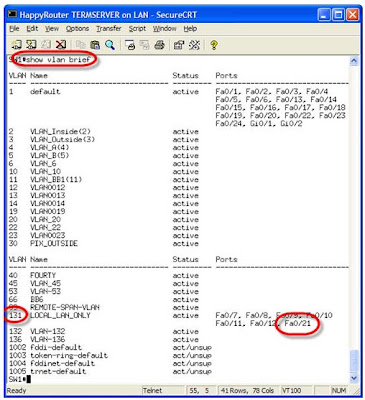
Task: Click the 'show vlan brief' command text
Action: (x=58, y=60)
